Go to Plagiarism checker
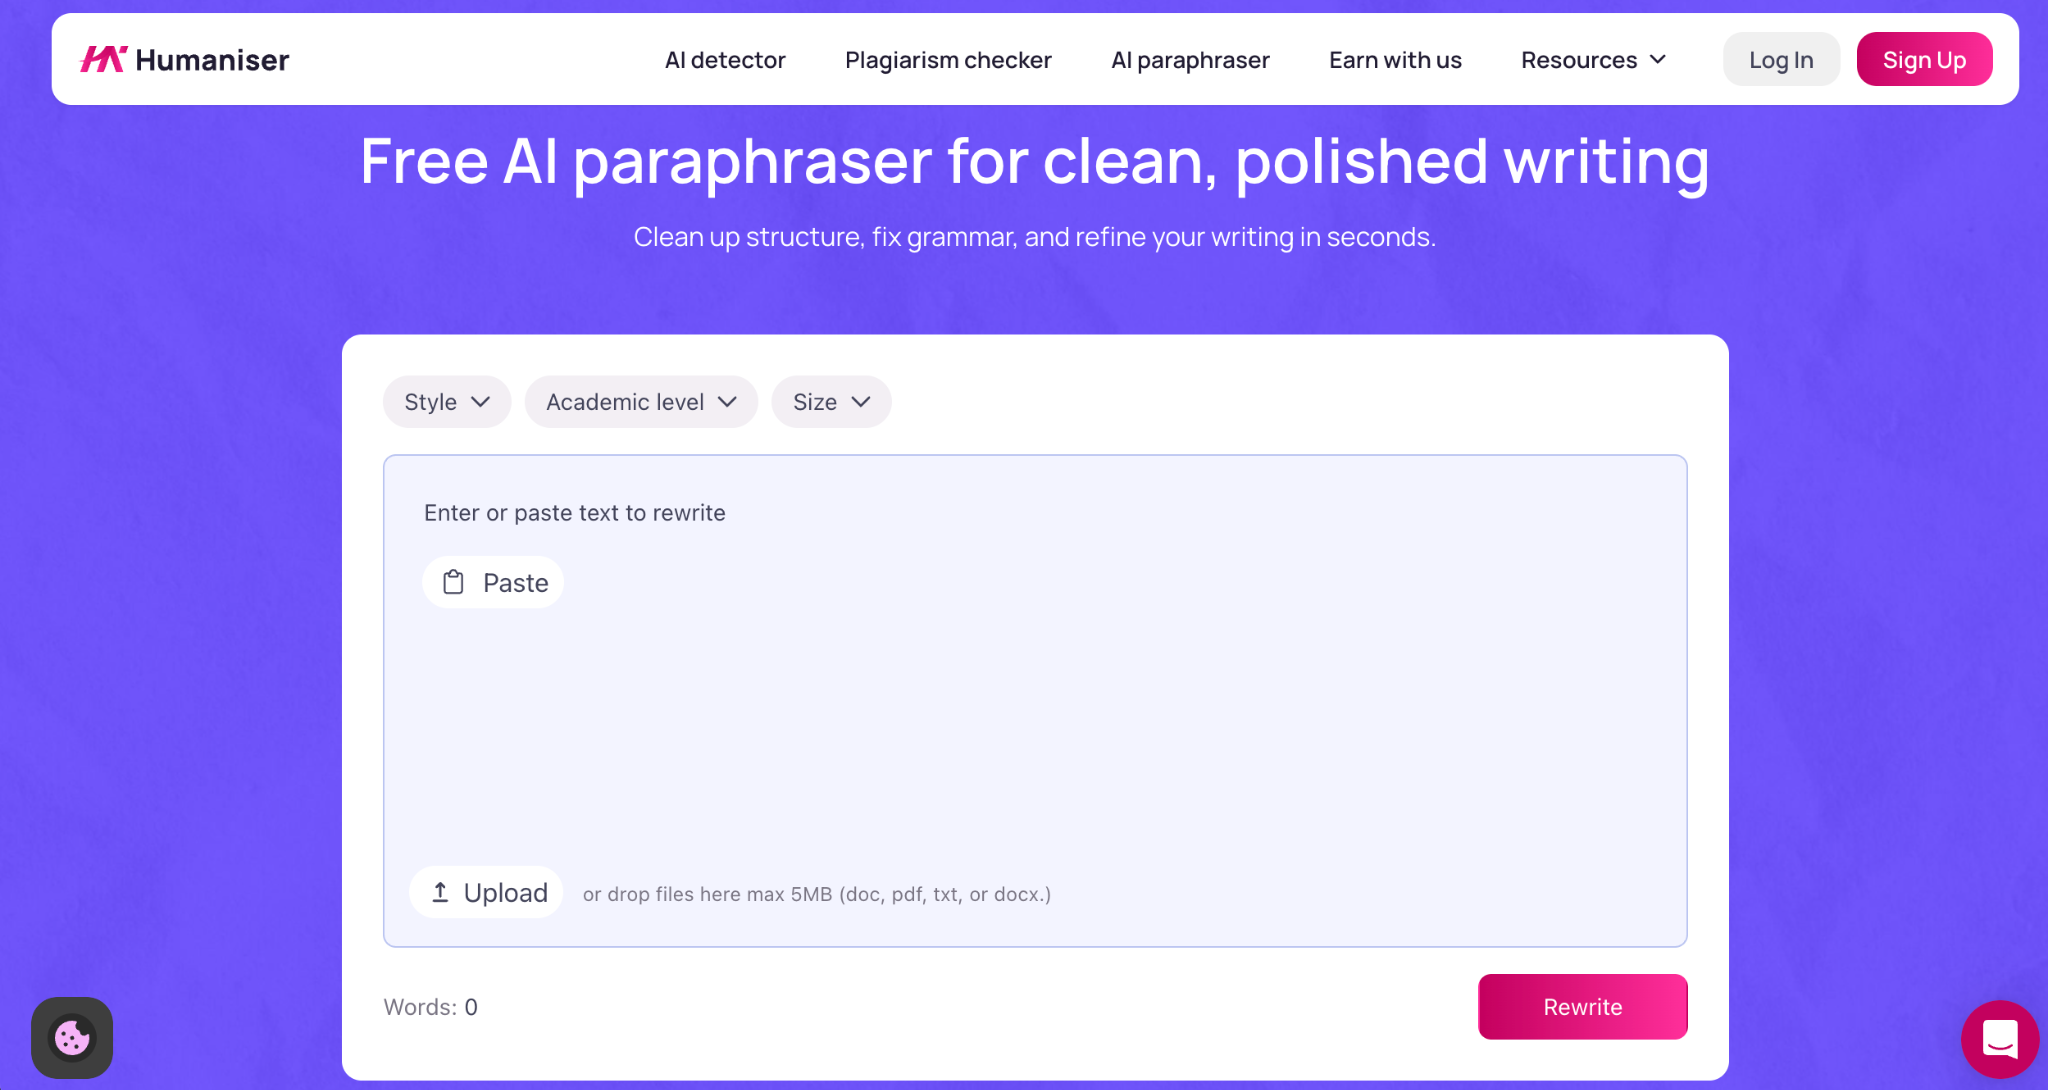Viewport: 2048px width, 1090px height. (948, 60)
